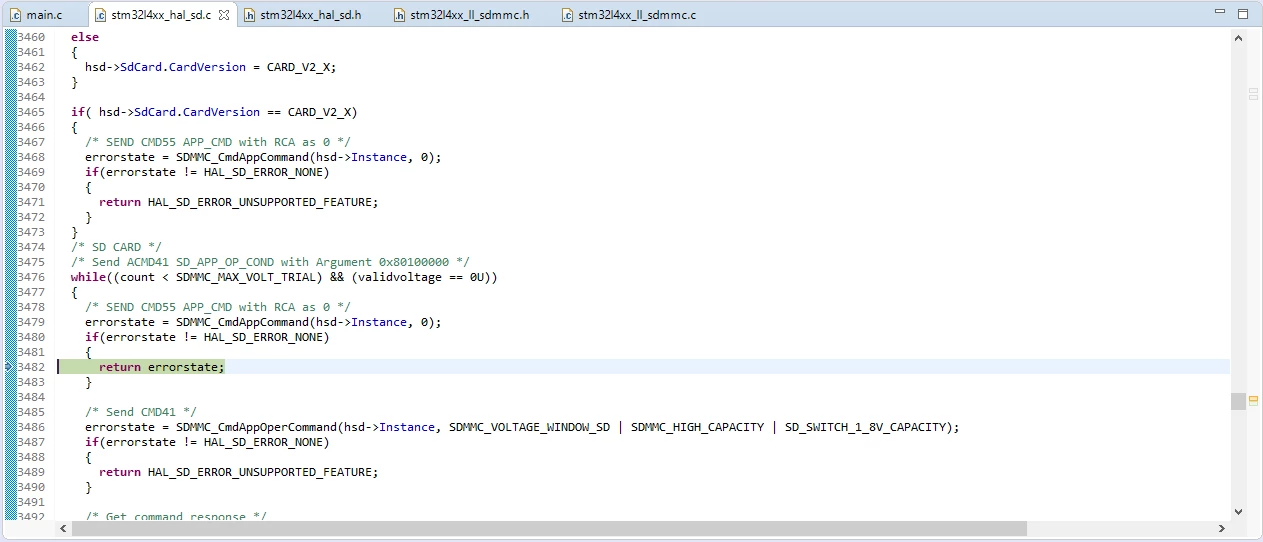The width and height of the screenshot is (1263, 542).
Task: Maximize the editor area
Action: [x=1243, y=13]
